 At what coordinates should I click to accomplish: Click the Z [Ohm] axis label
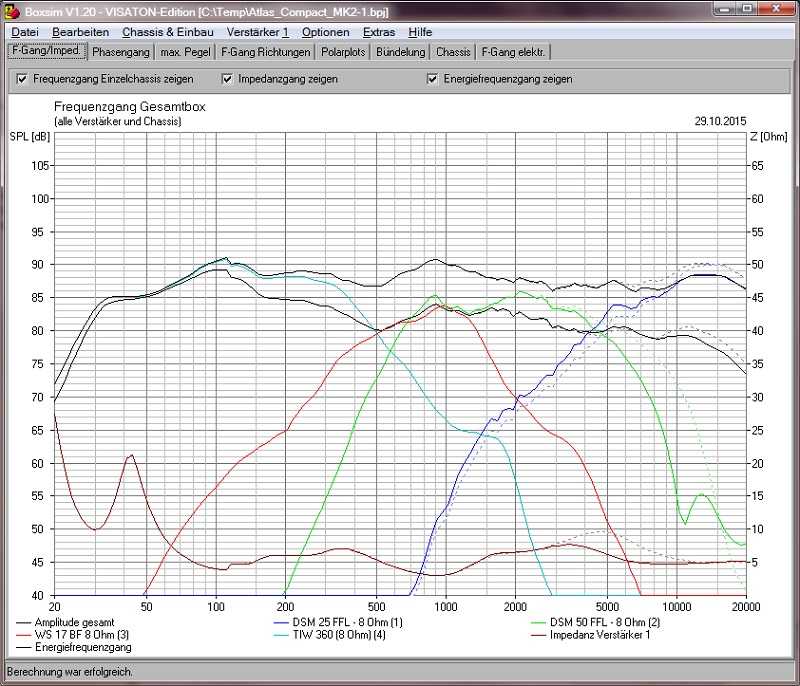pyautogui.click(x=769, y=137)
